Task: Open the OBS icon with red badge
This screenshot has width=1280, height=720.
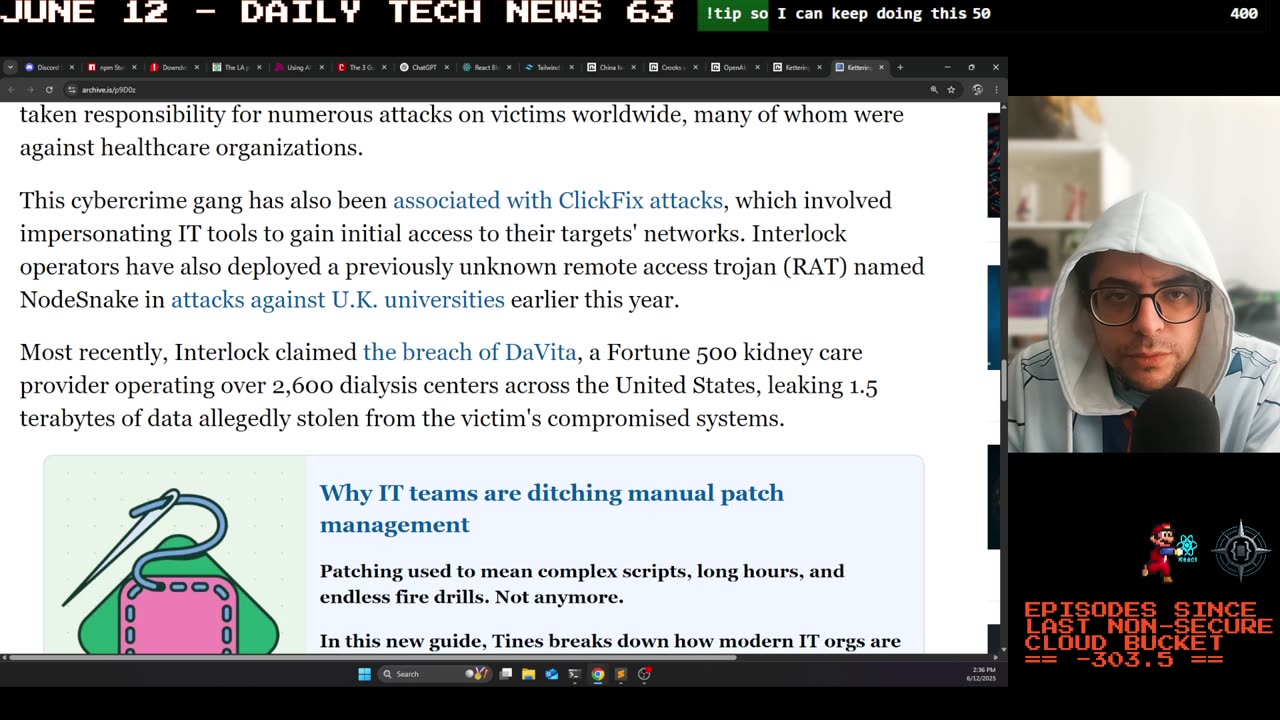Action: point(644,674)
